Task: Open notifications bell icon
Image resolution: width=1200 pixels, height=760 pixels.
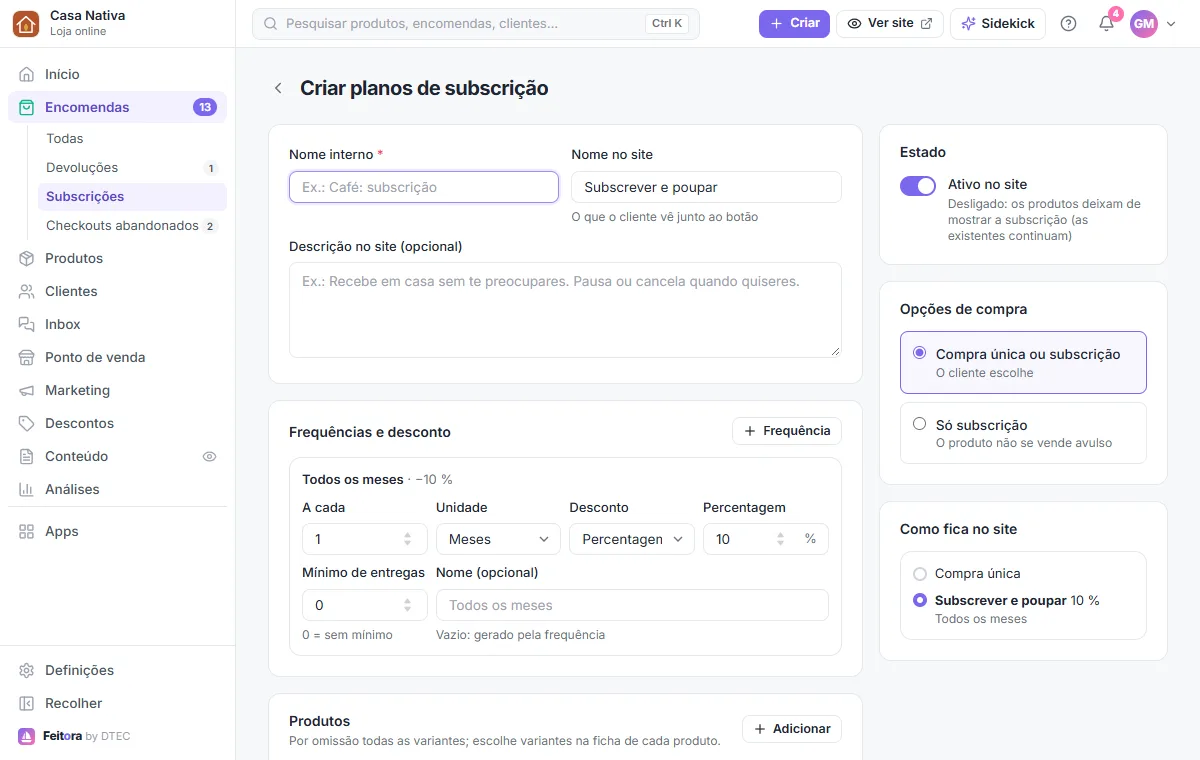Action: [1106, 24]
